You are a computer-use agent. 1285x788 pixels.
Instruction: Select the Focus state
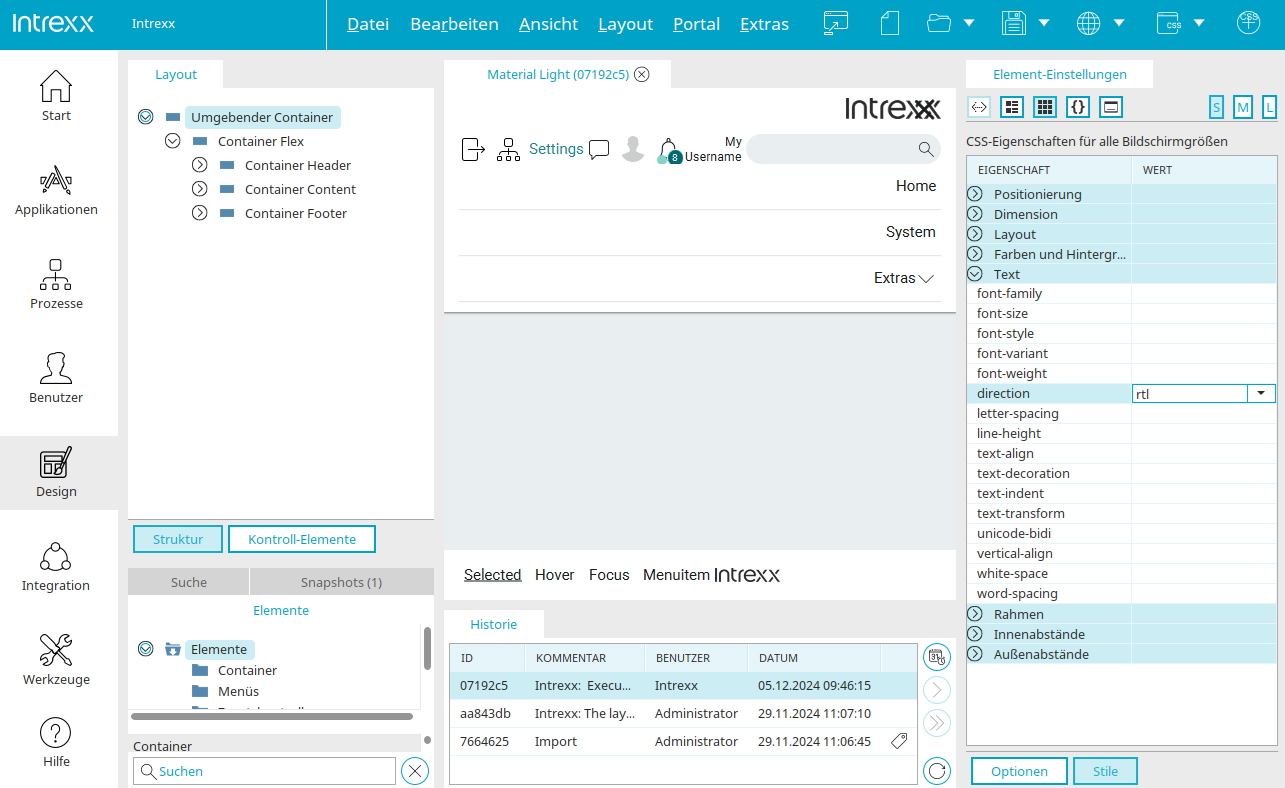[609, 575]
